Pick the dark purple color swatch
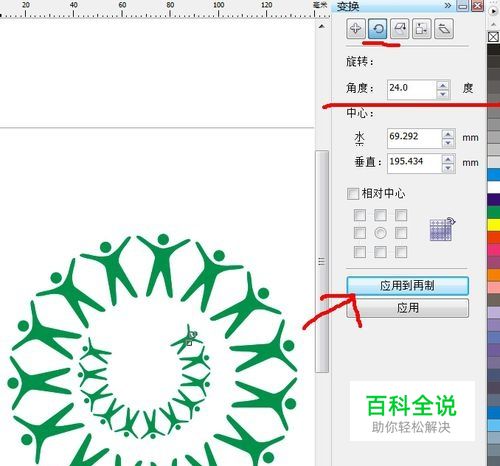The image size is (500, 466). pos(494,199)
